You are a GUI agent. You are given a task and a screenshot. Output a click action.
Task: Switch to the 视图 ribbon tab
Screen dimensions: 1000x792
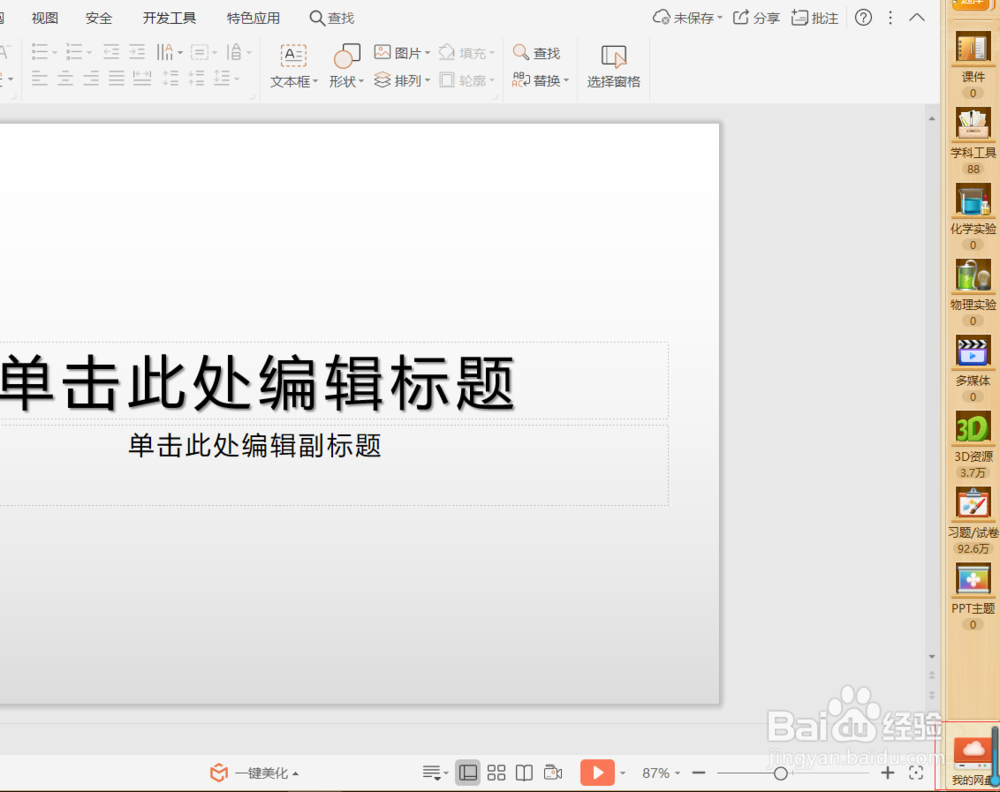(44, 17)
